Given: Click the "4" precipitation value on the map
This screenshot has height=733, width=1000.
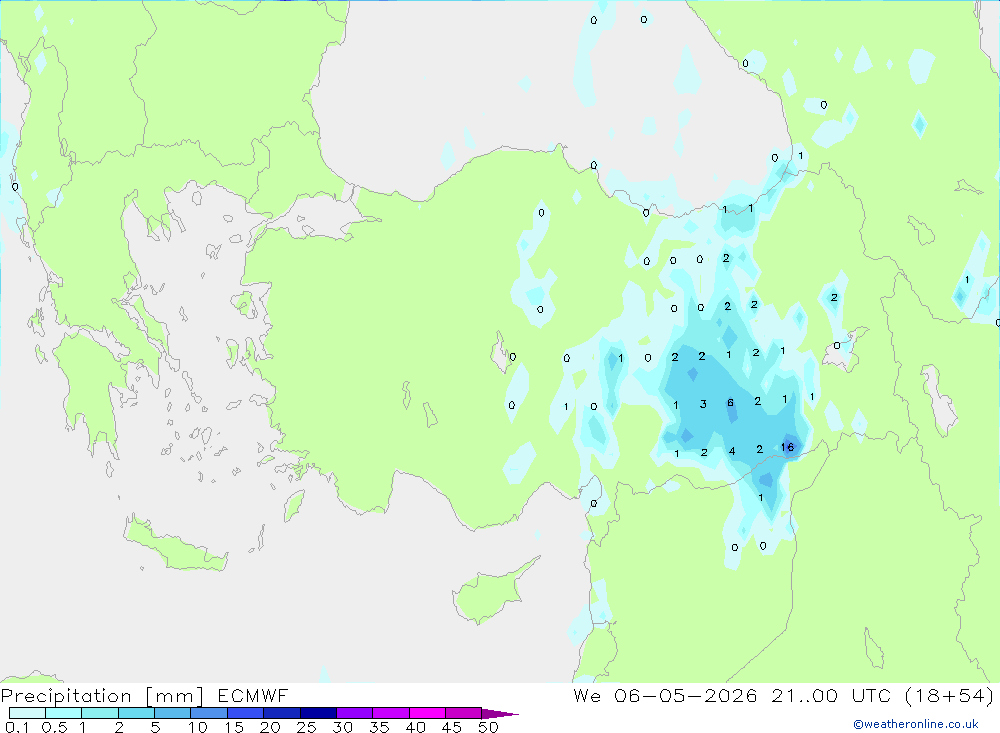Looking at the screenshot, I should (732, 451).
